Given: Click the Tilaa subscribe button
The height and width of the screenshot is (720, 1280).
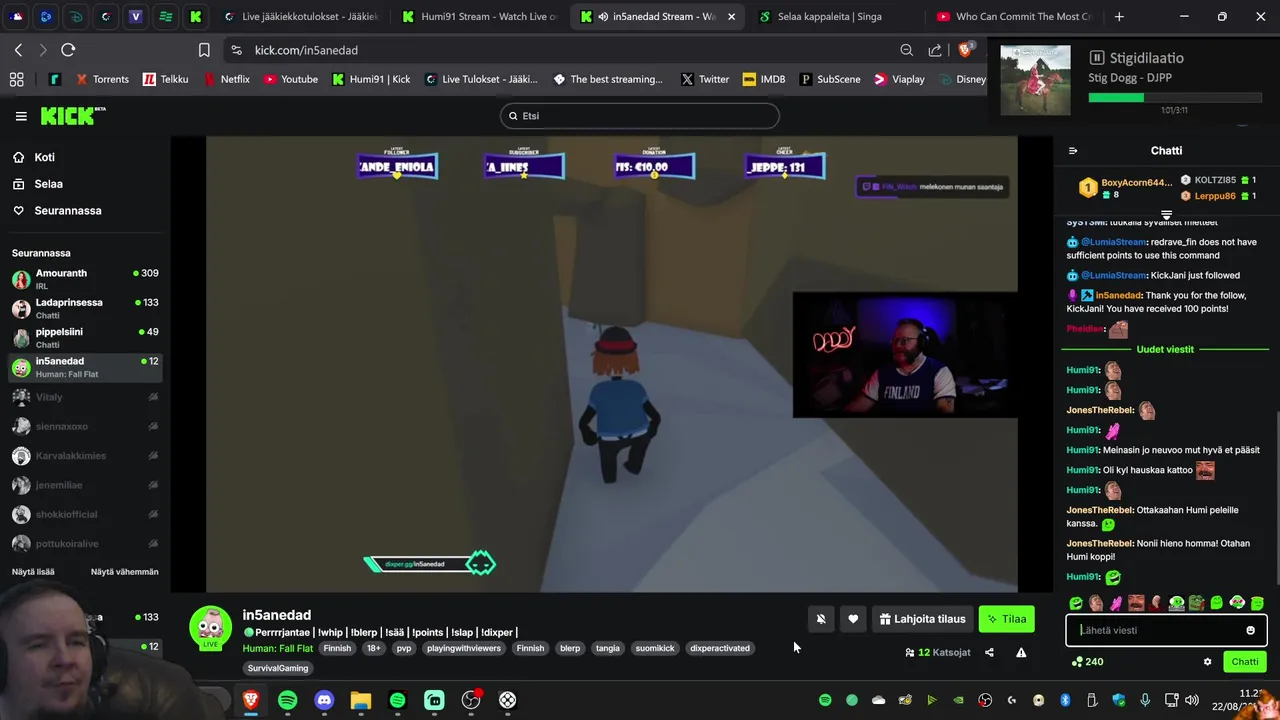Looking at the screenshot, I should (1007, 619).
